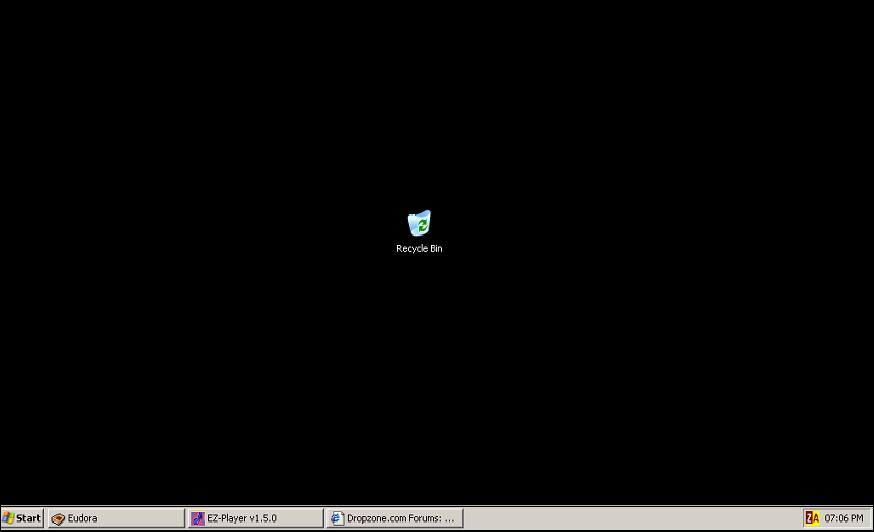Viewport: 874px width, 532px height.
Task: Switch to the Eudora window
Action: pos(116,518)
